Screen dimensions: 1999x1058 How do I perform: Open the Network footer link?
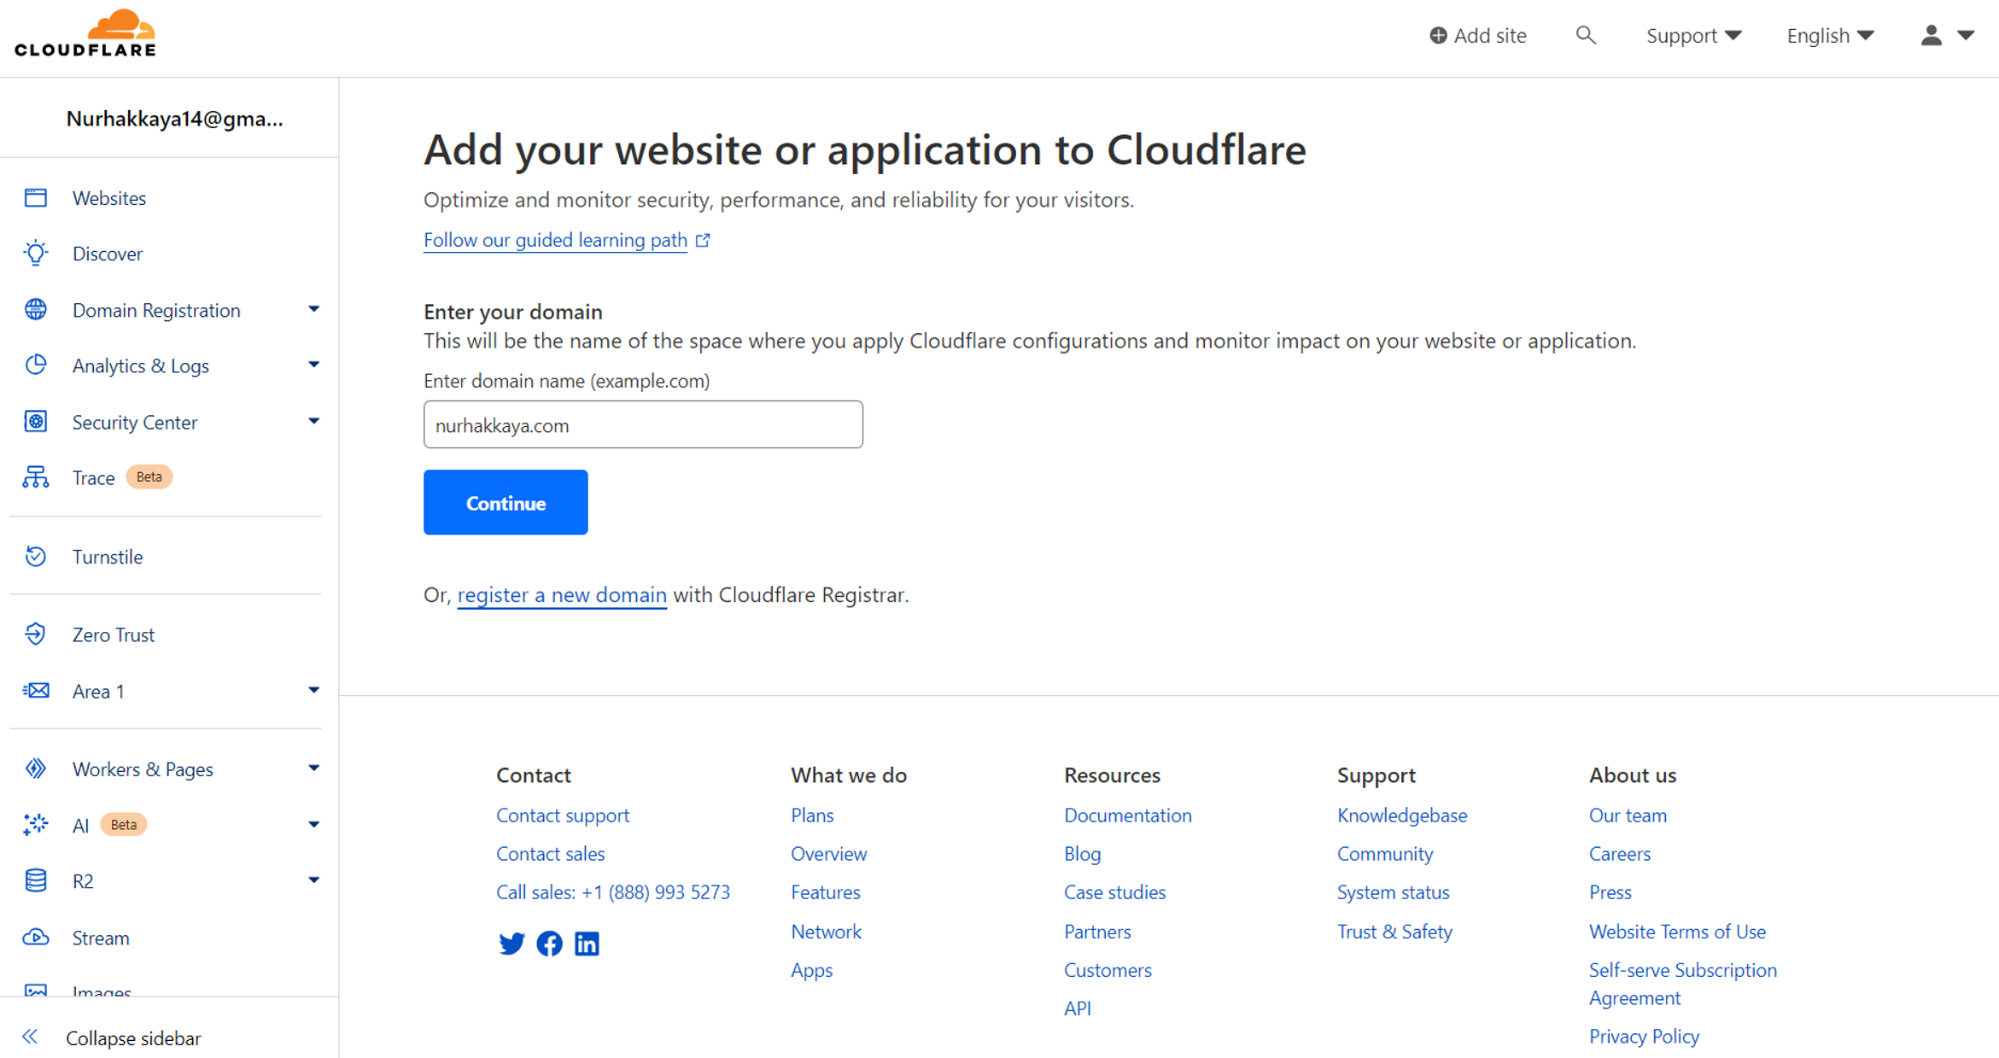tap(826, 931)
